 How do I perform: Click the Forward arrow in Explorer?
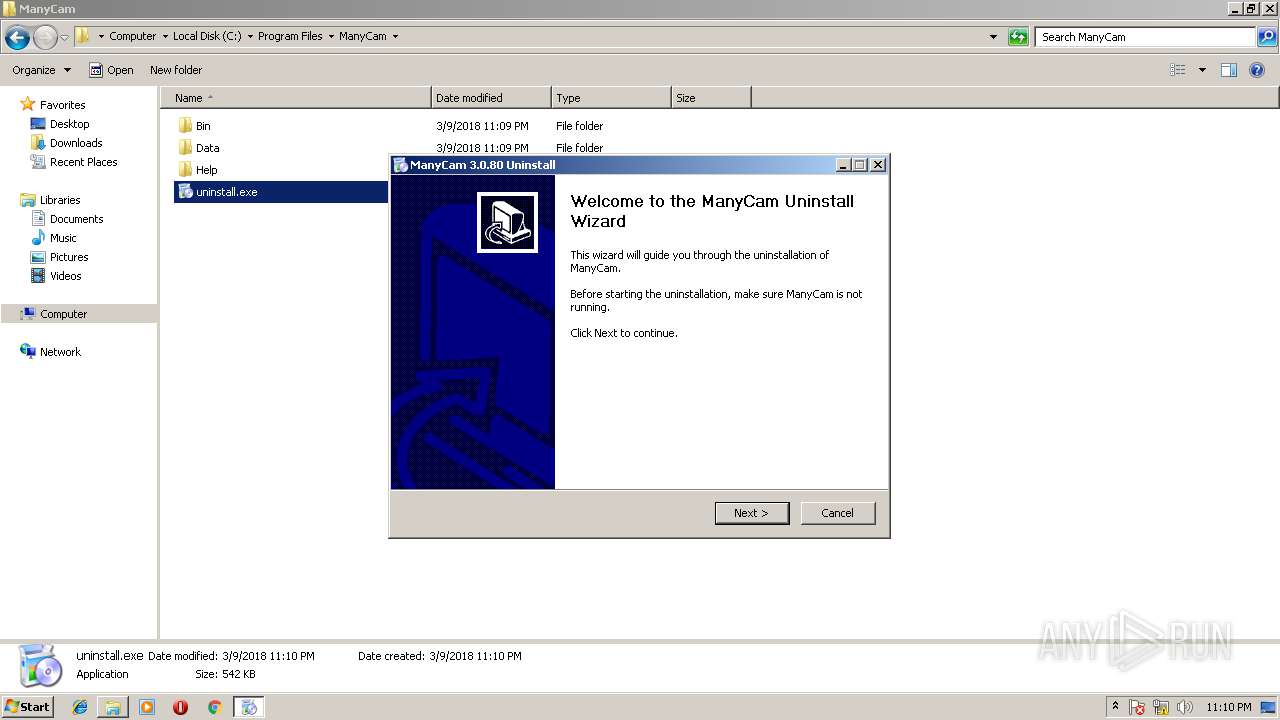tap(45, 38)
